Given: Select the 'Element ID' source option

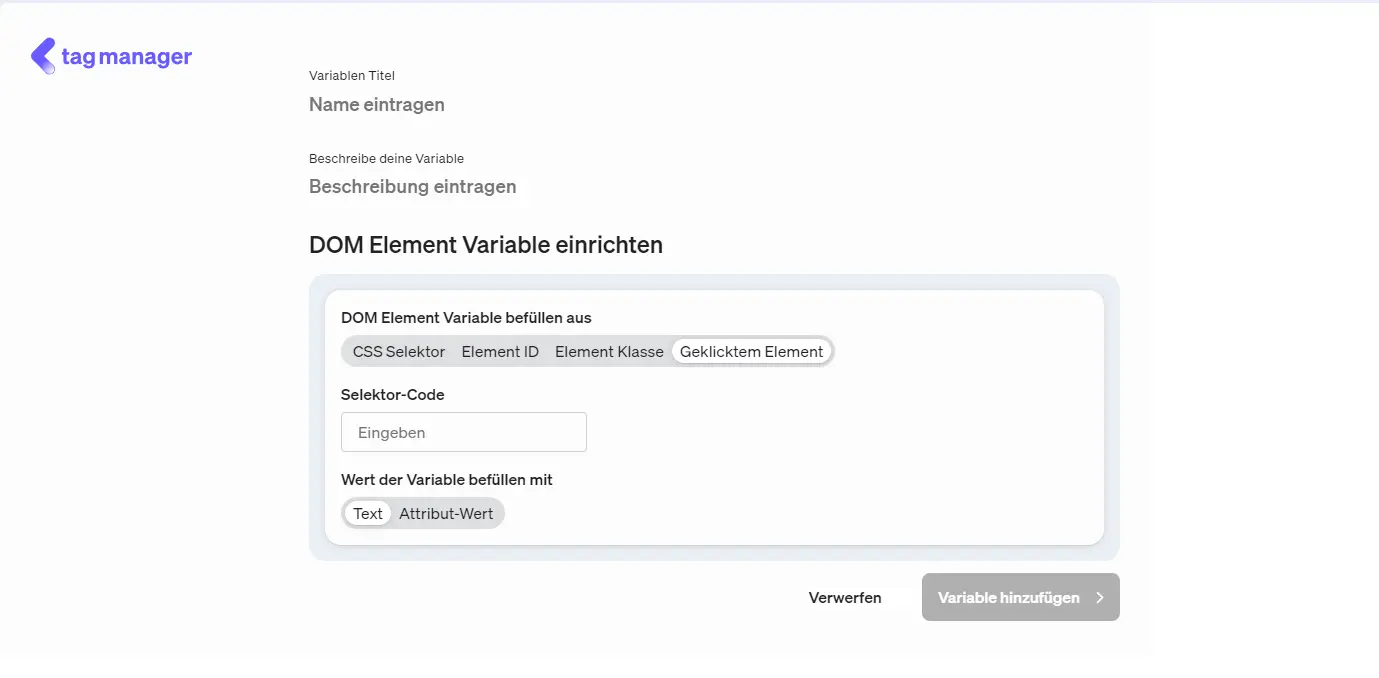Looking at the screenshot, I should pyautogui.click(x=500, y=351).
